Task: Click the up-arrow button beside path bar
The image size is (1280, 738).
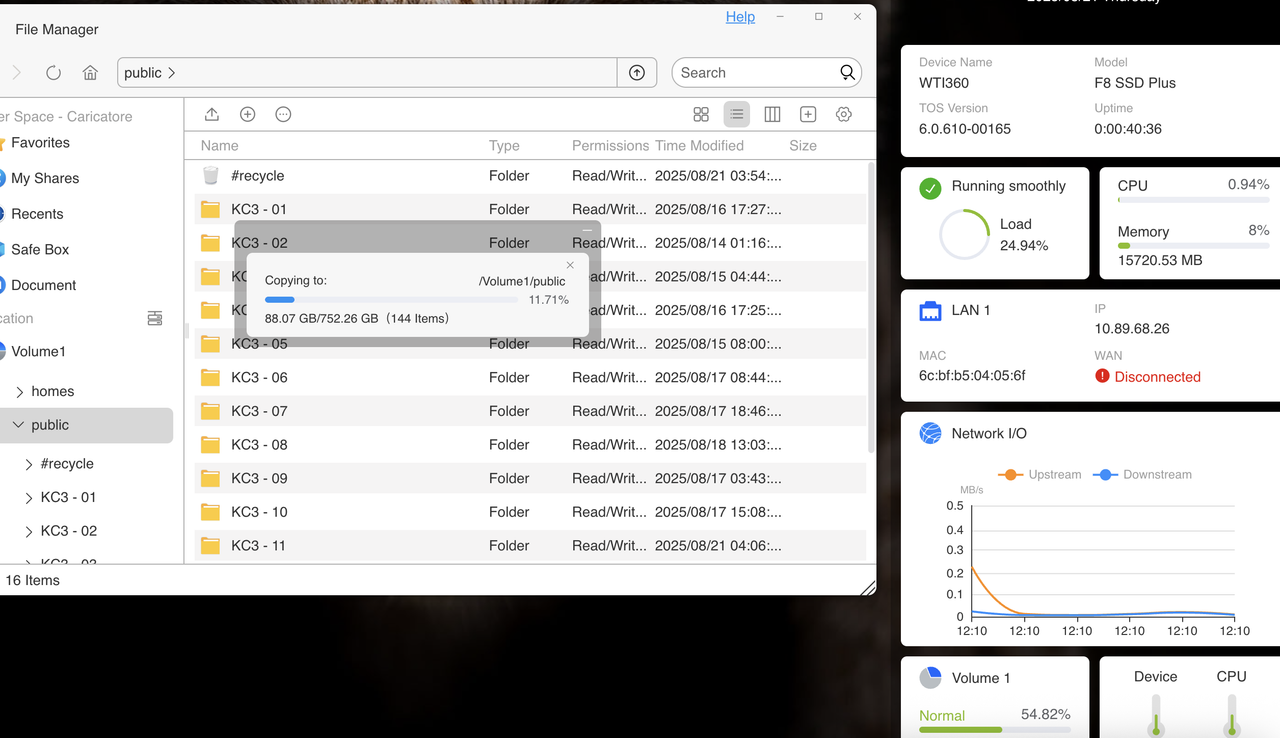Action: 637,73
